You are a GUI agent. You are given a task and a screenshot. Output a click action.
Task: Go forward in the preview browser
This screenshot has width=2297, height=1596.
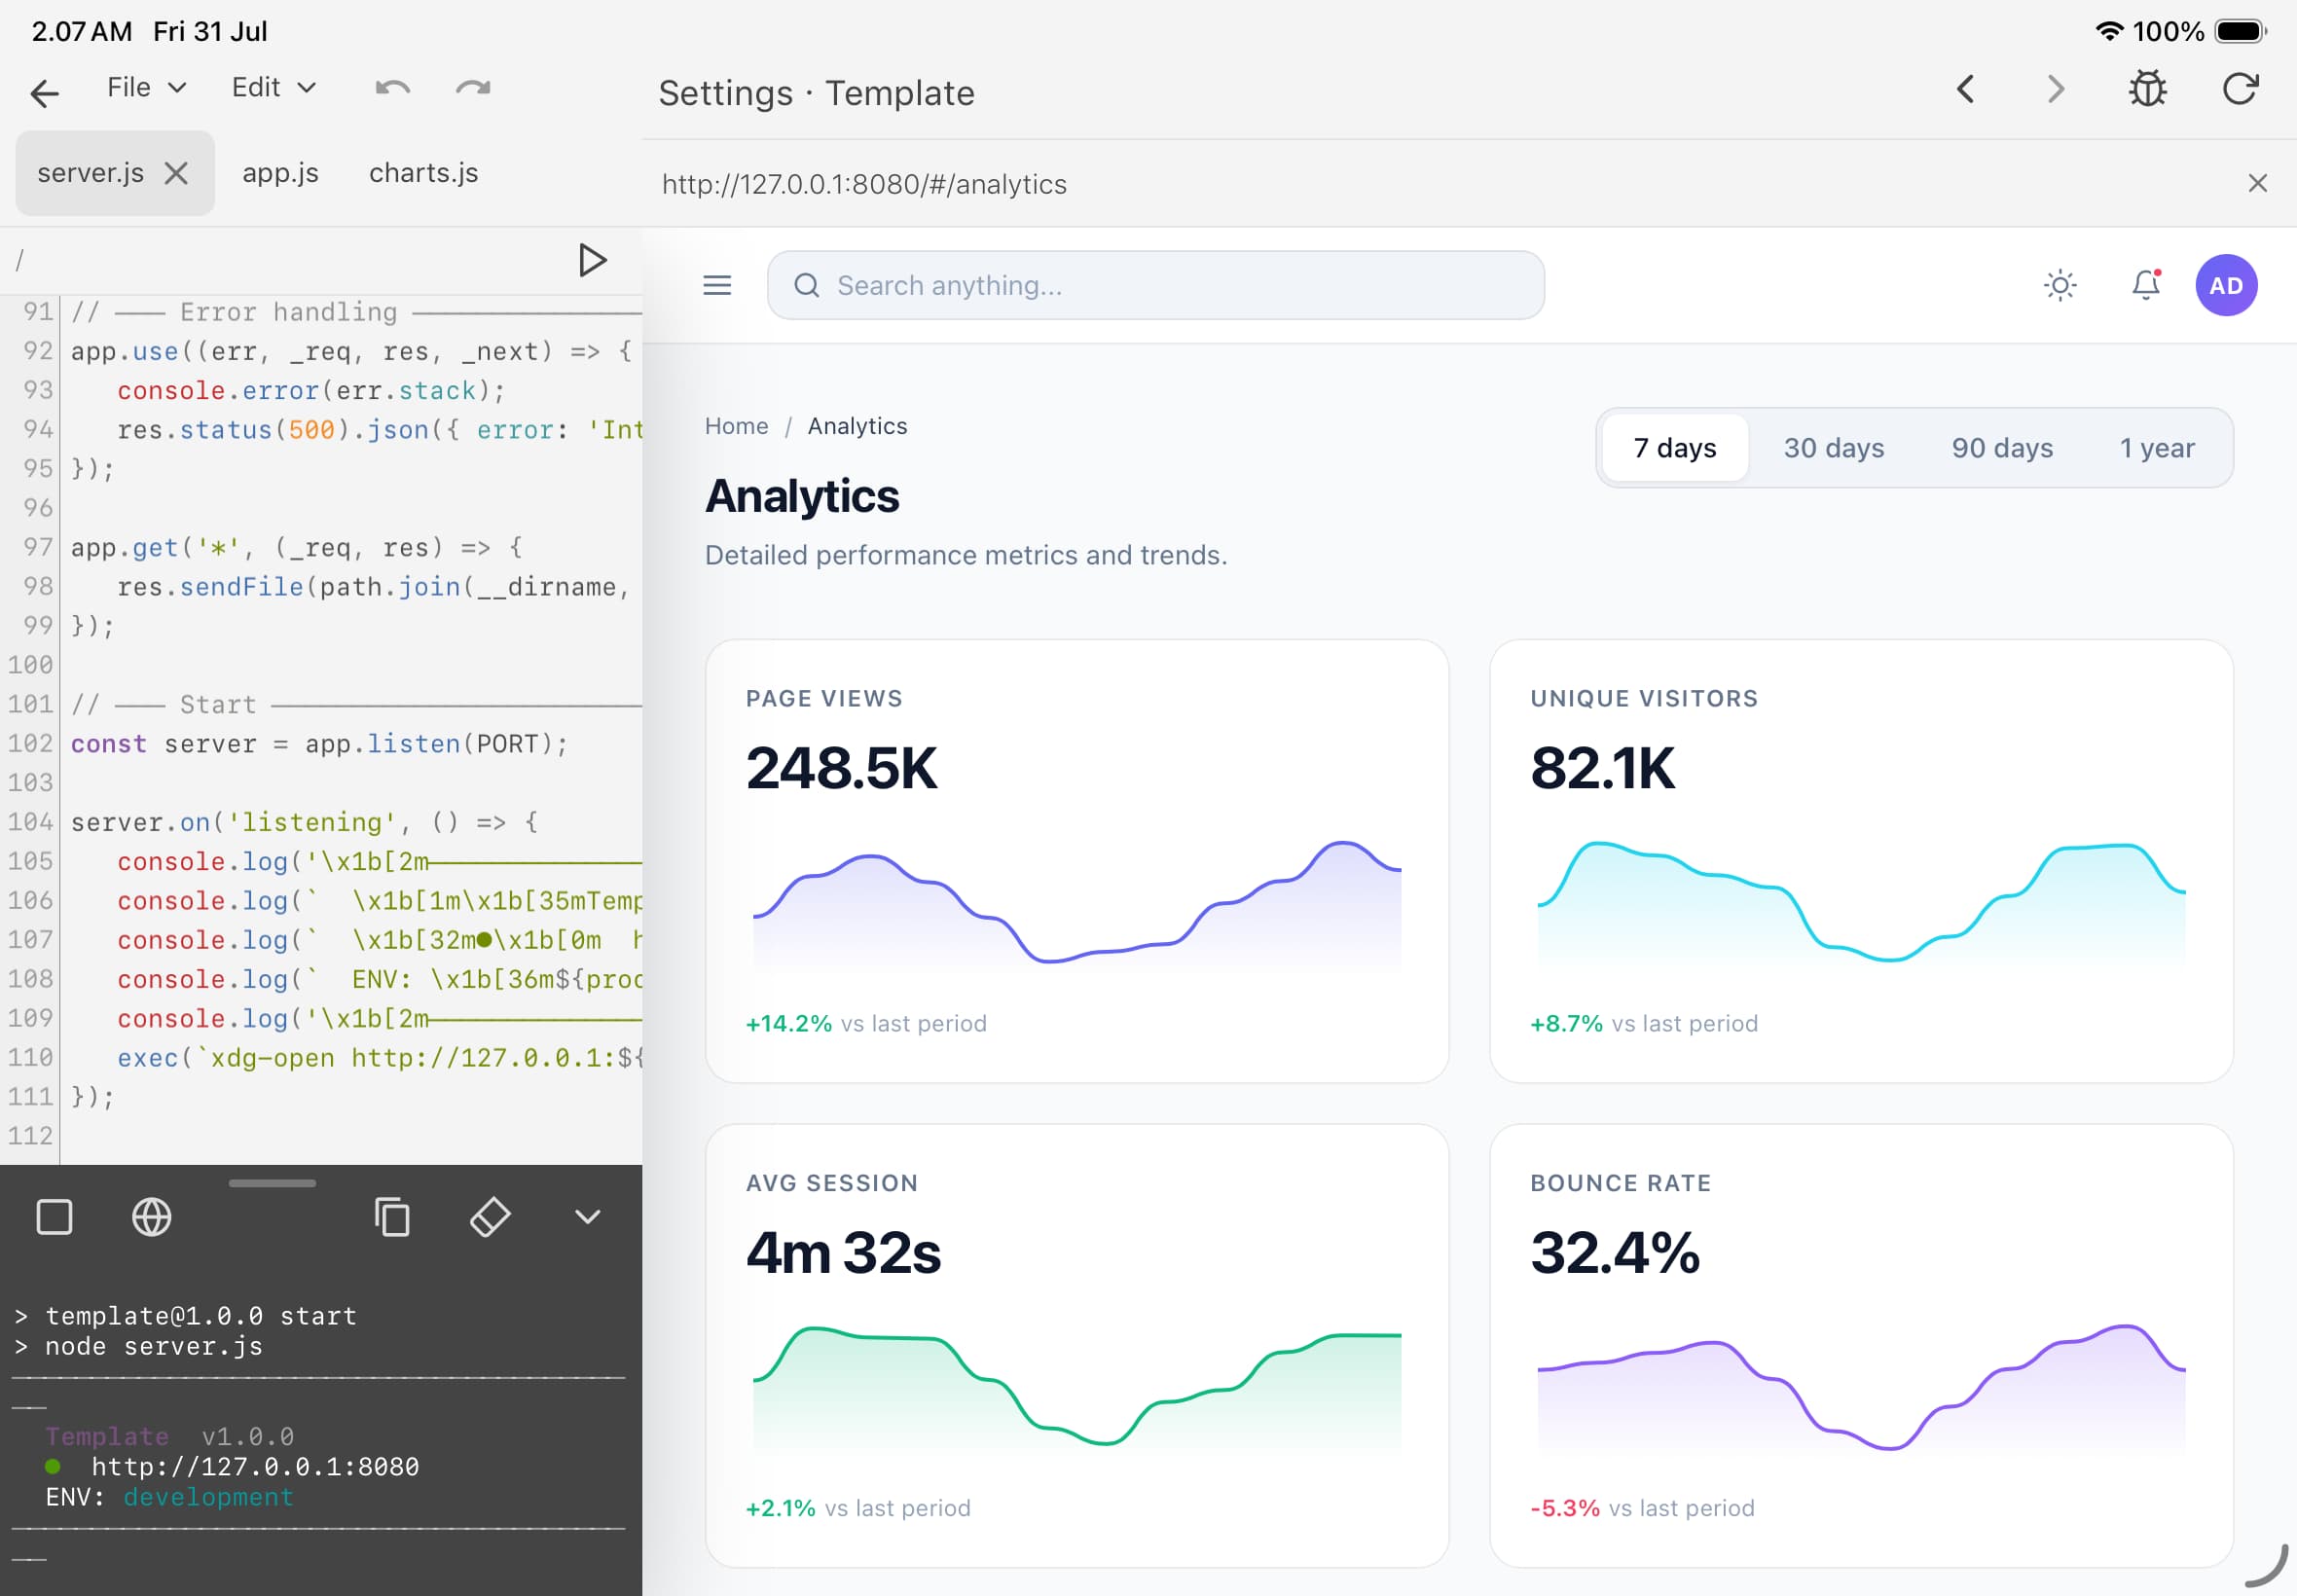(2055, 89)
